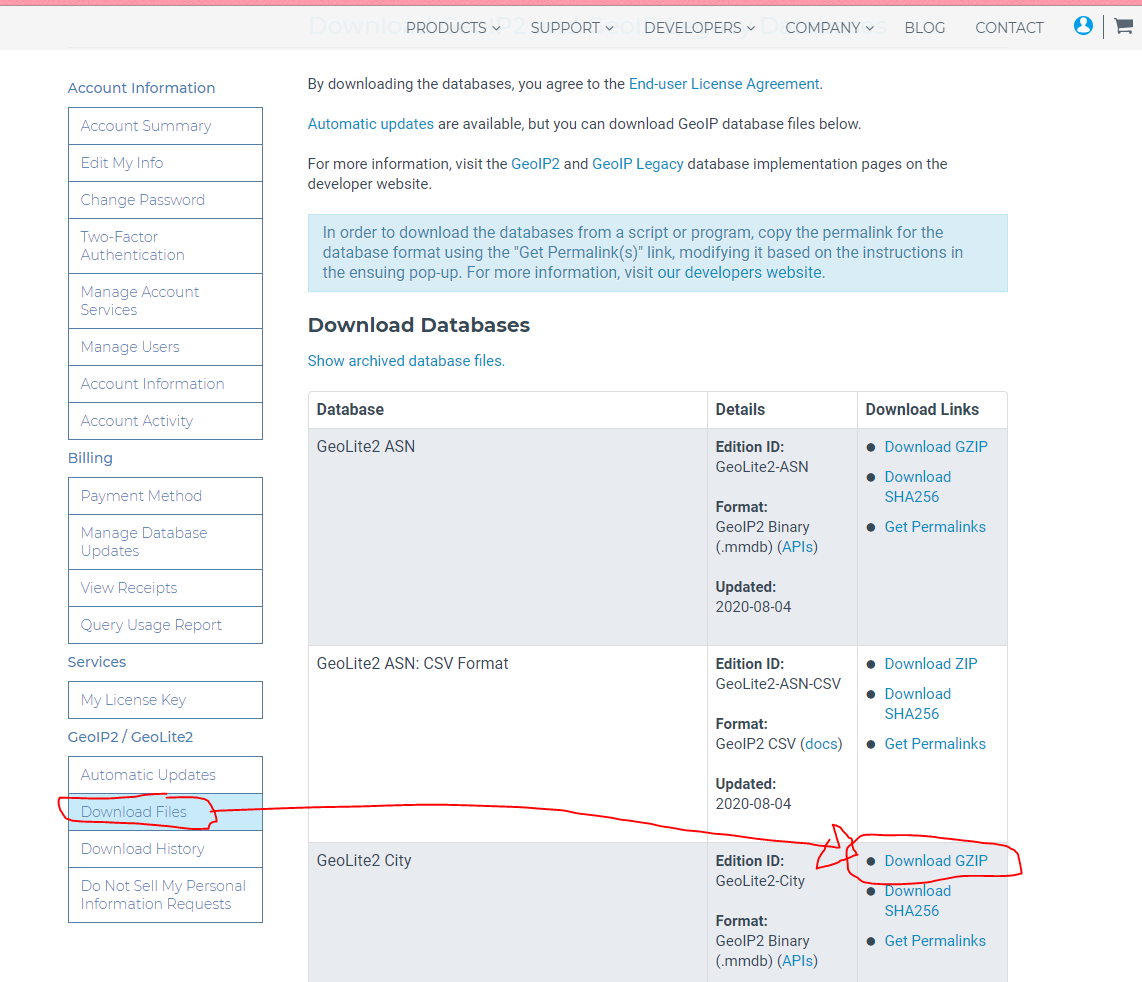Get Permalinks for GeoLite2 ASN CSV
The width and height of the screenshot is (1142, 982).
coord(935,744)
